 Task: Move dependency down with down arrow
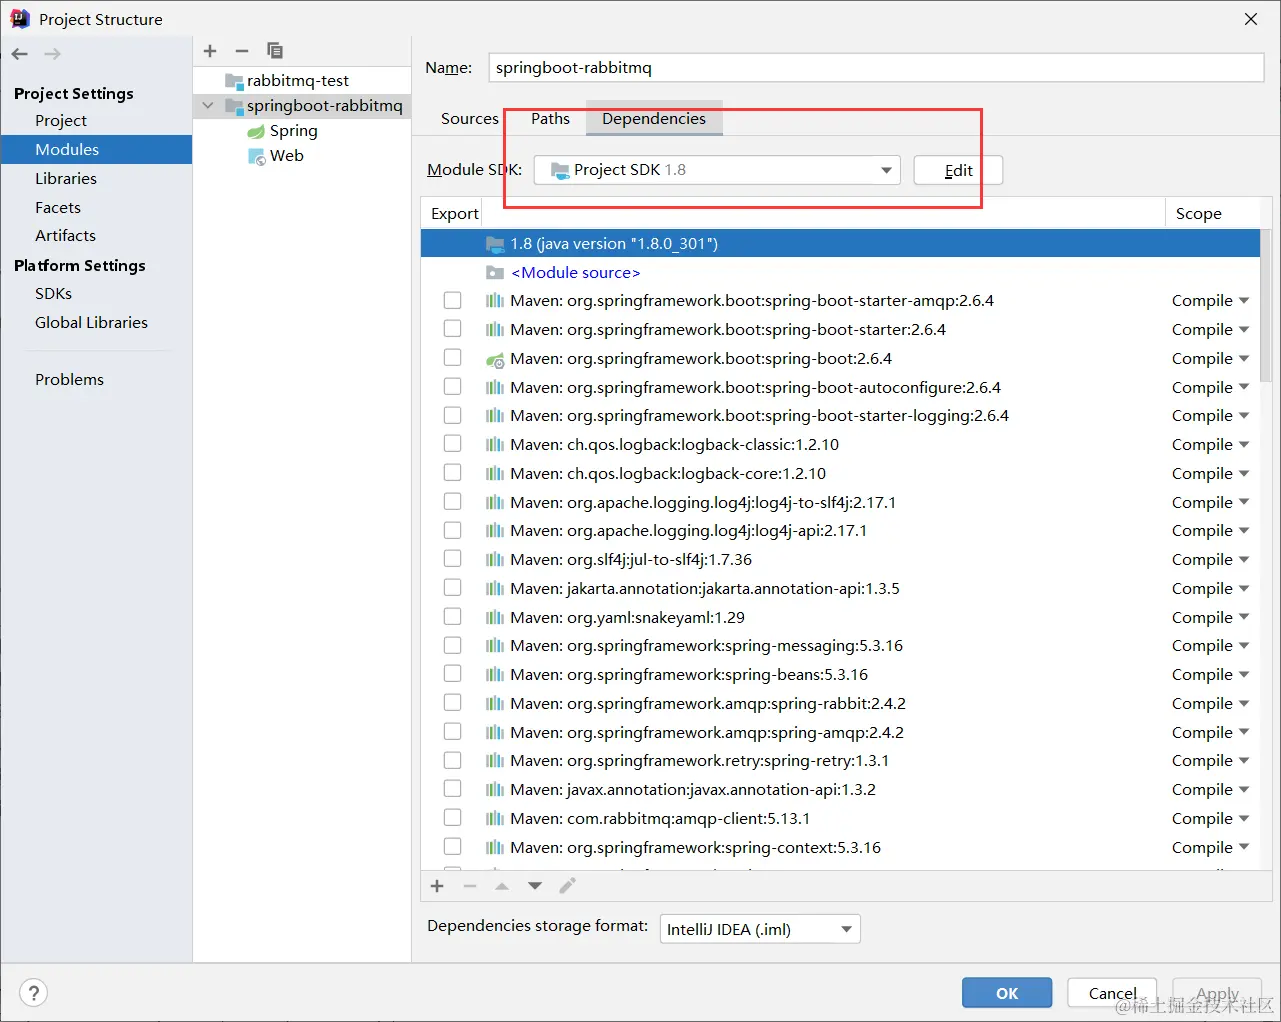535,886
